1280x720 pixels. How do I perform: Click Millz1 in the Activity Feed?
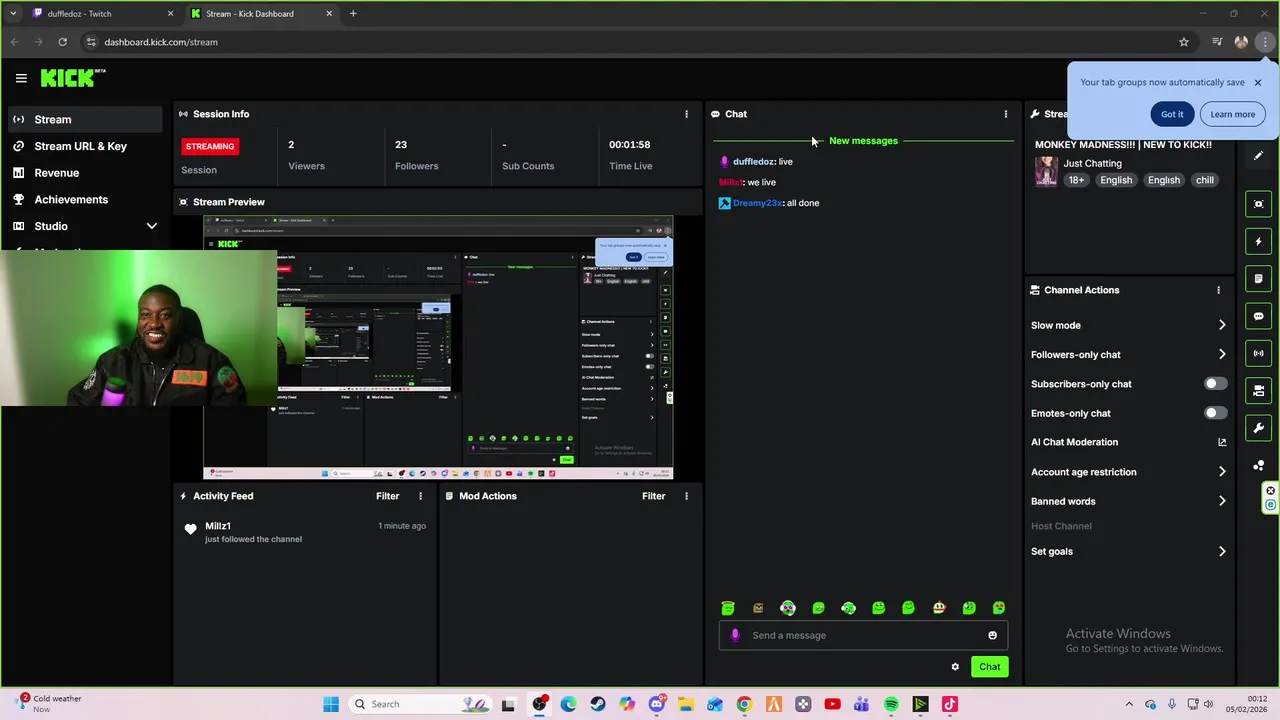click(x=218, y=526)
